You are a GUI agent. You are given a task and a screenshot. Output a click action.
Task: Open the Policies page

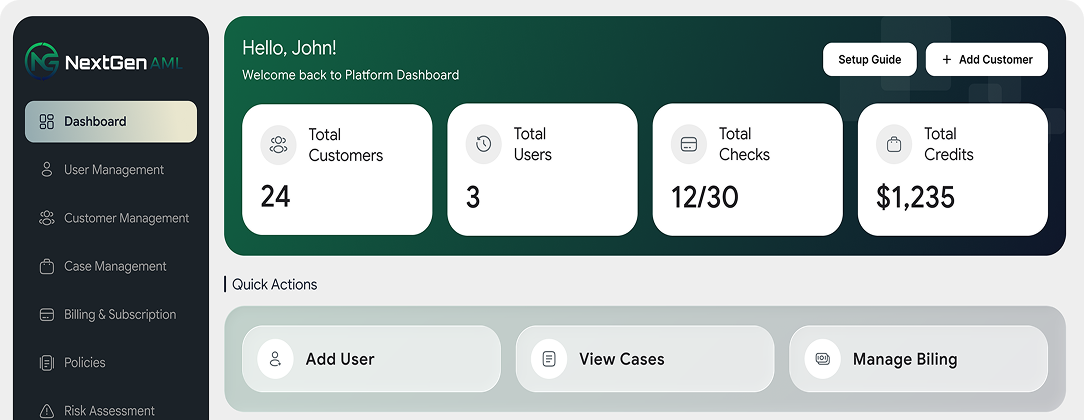[x=111, y=363]
